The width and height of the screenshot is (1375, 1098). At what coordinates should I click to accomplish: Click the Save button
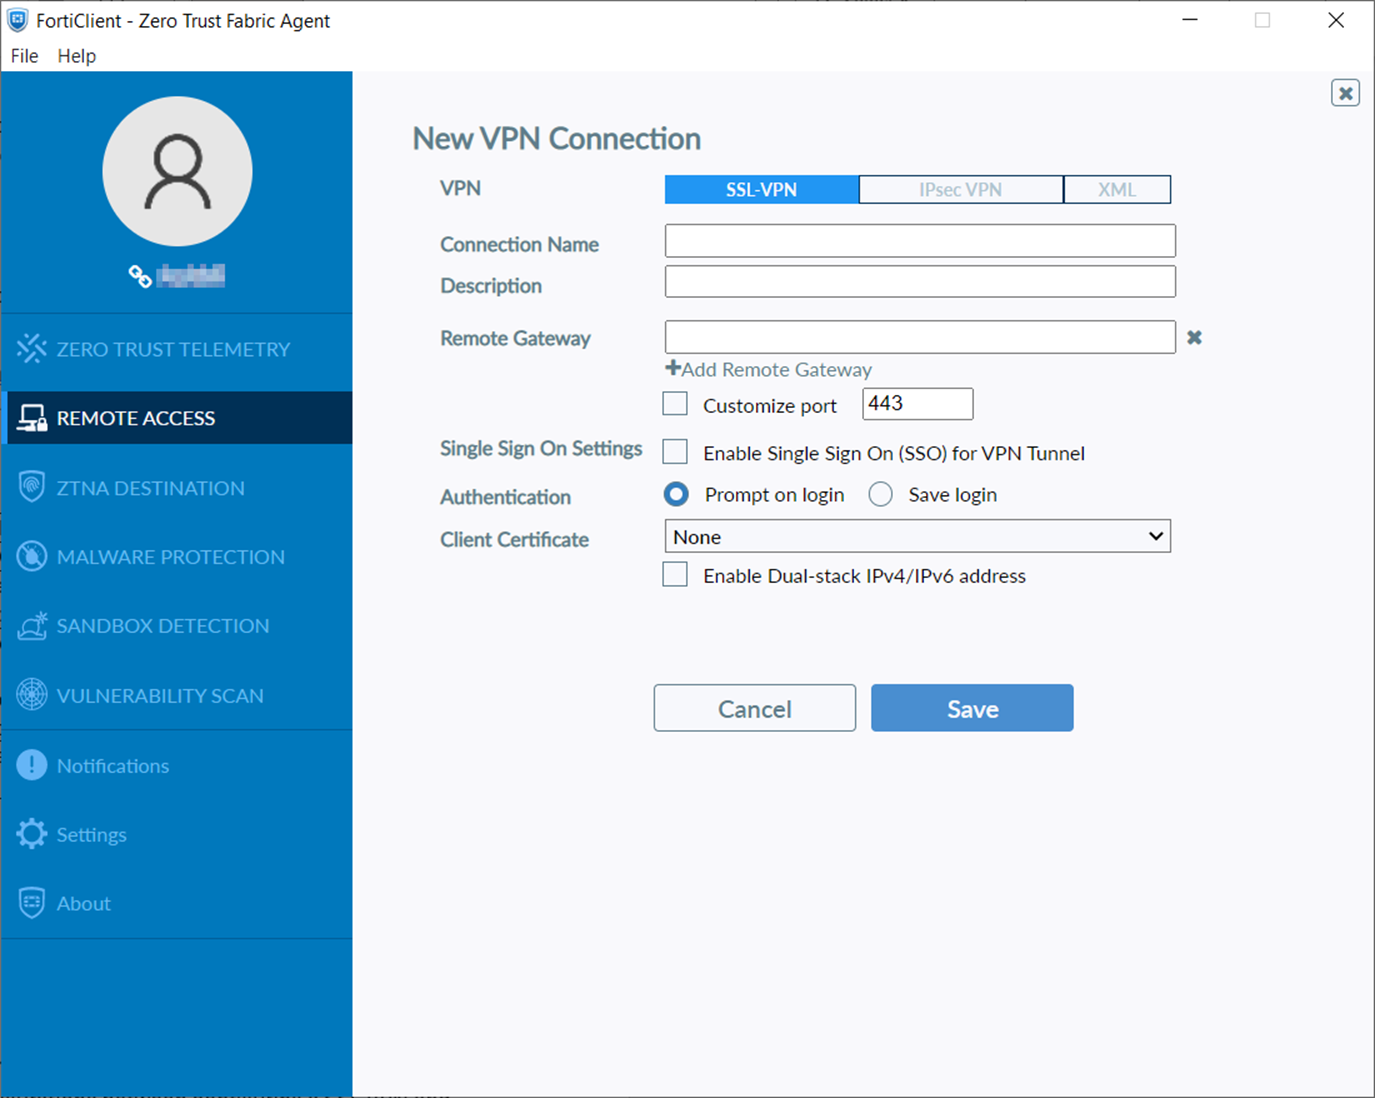(971, 708)
